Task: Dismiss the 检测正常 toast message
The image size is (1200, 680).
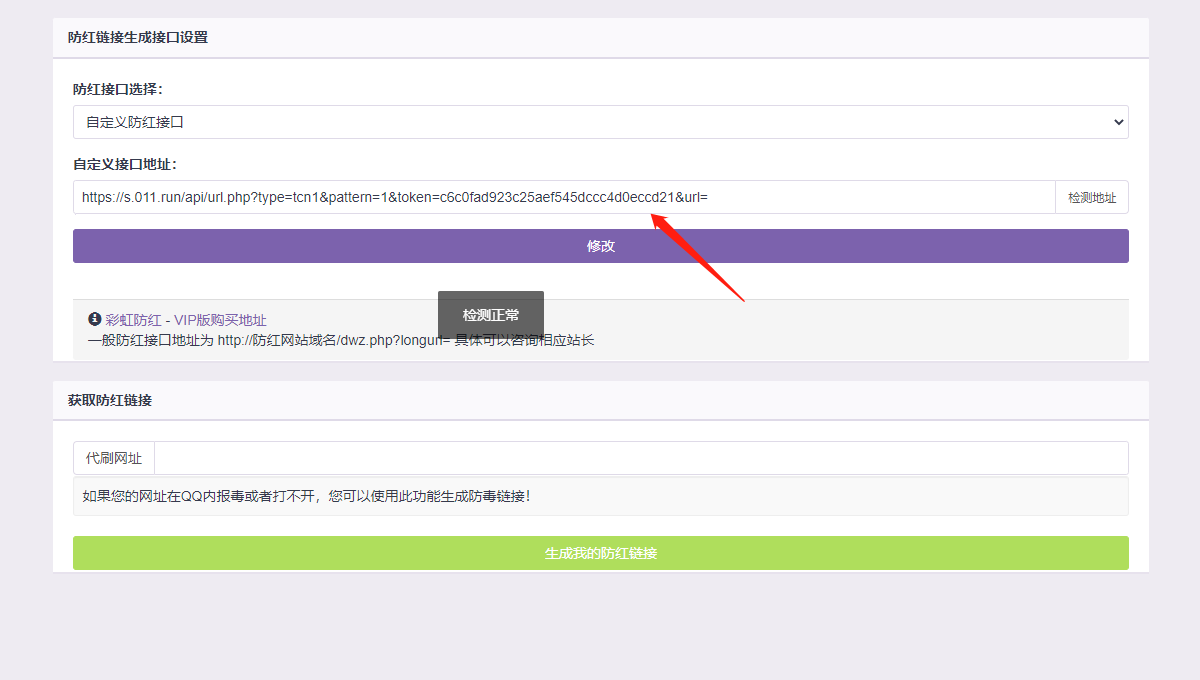Action: tap(491, 315)
